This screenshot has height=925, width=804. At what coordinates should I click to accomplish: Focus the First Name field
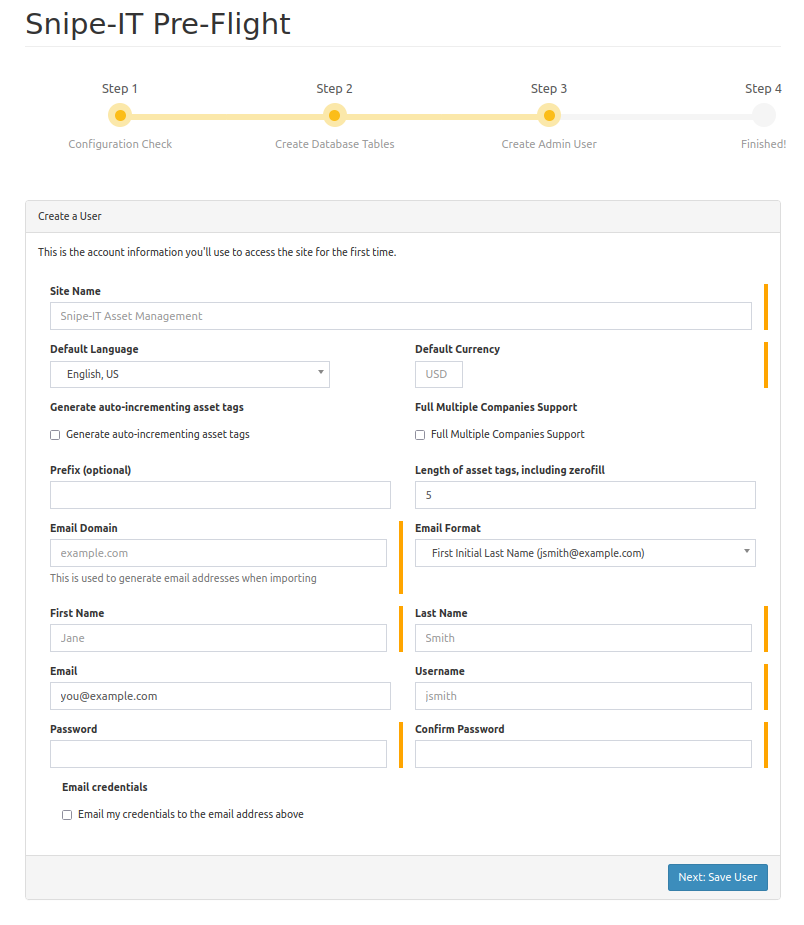(x=218, y=638)
